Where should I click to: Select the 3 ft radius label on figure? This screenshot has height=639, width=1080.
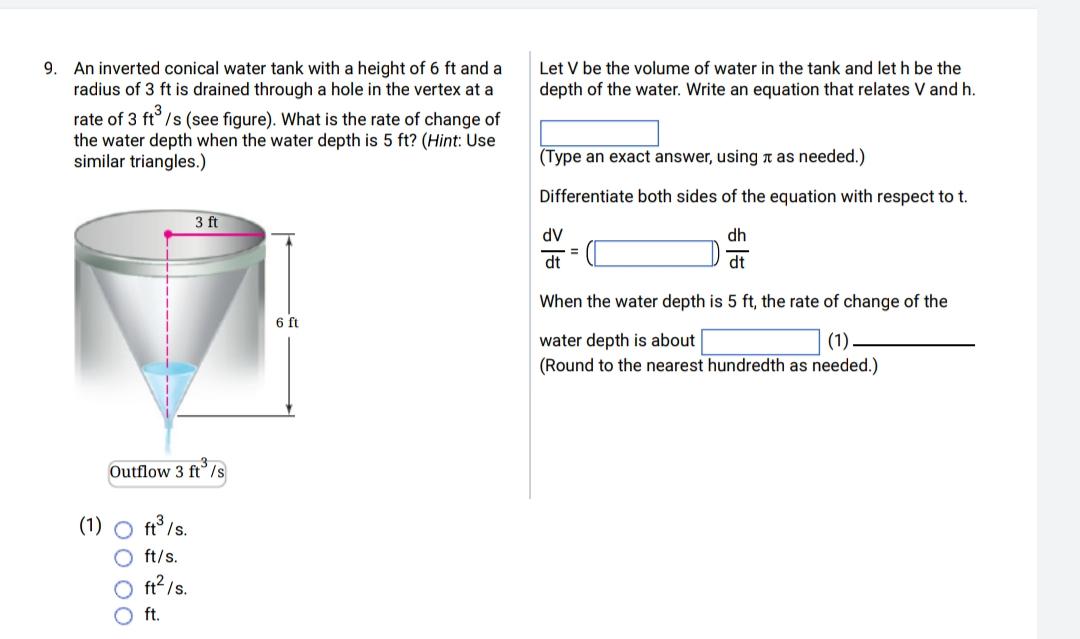click(205, 222)
